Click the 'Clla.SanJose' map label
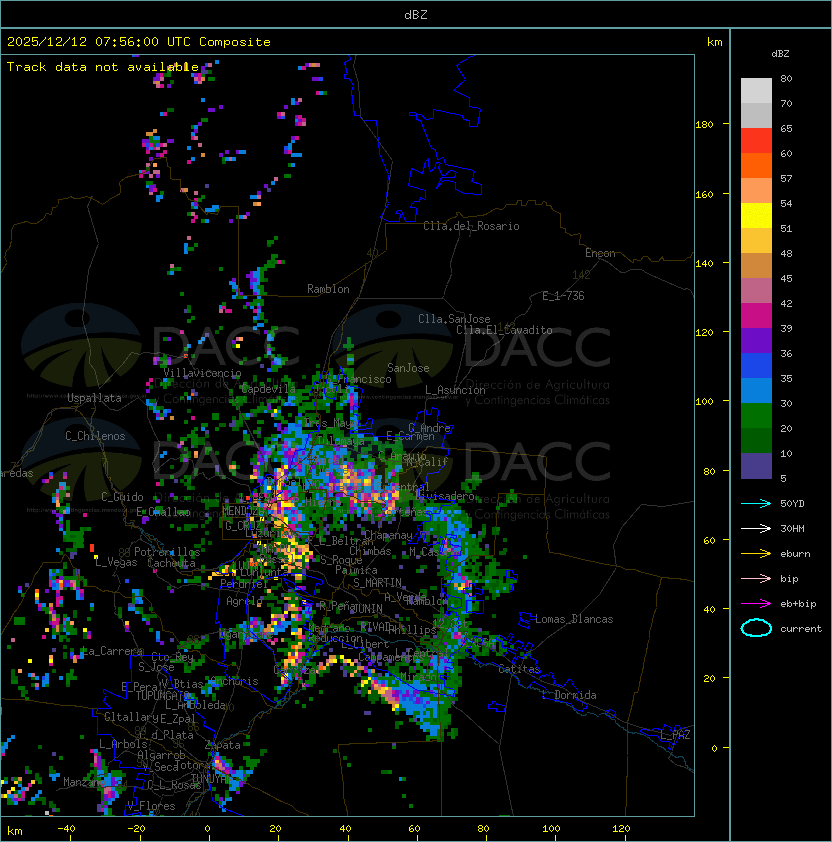This screenshot has width=832, height=842. pyautogui.click(x=454, y=319)
